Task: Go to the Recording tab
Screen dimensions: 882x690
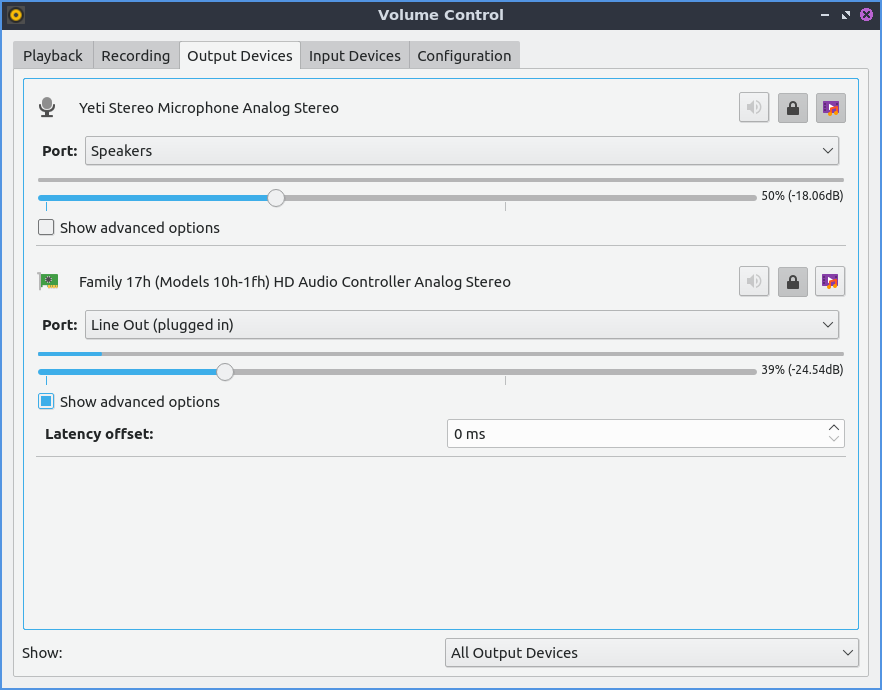Action: [135, 56]
